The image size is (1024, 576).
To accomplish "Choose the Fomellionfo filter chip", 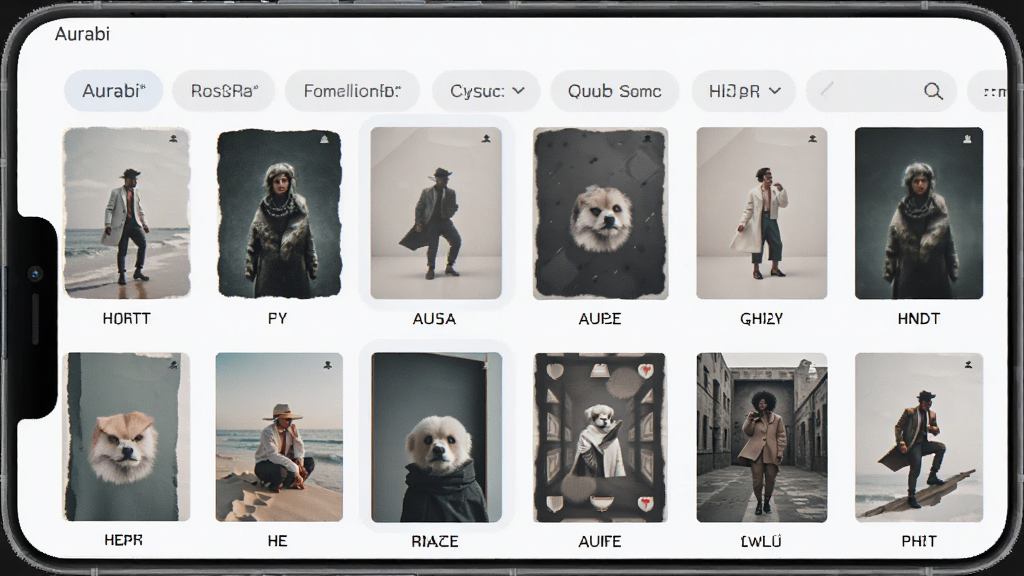I will click(x=352, y=91).
